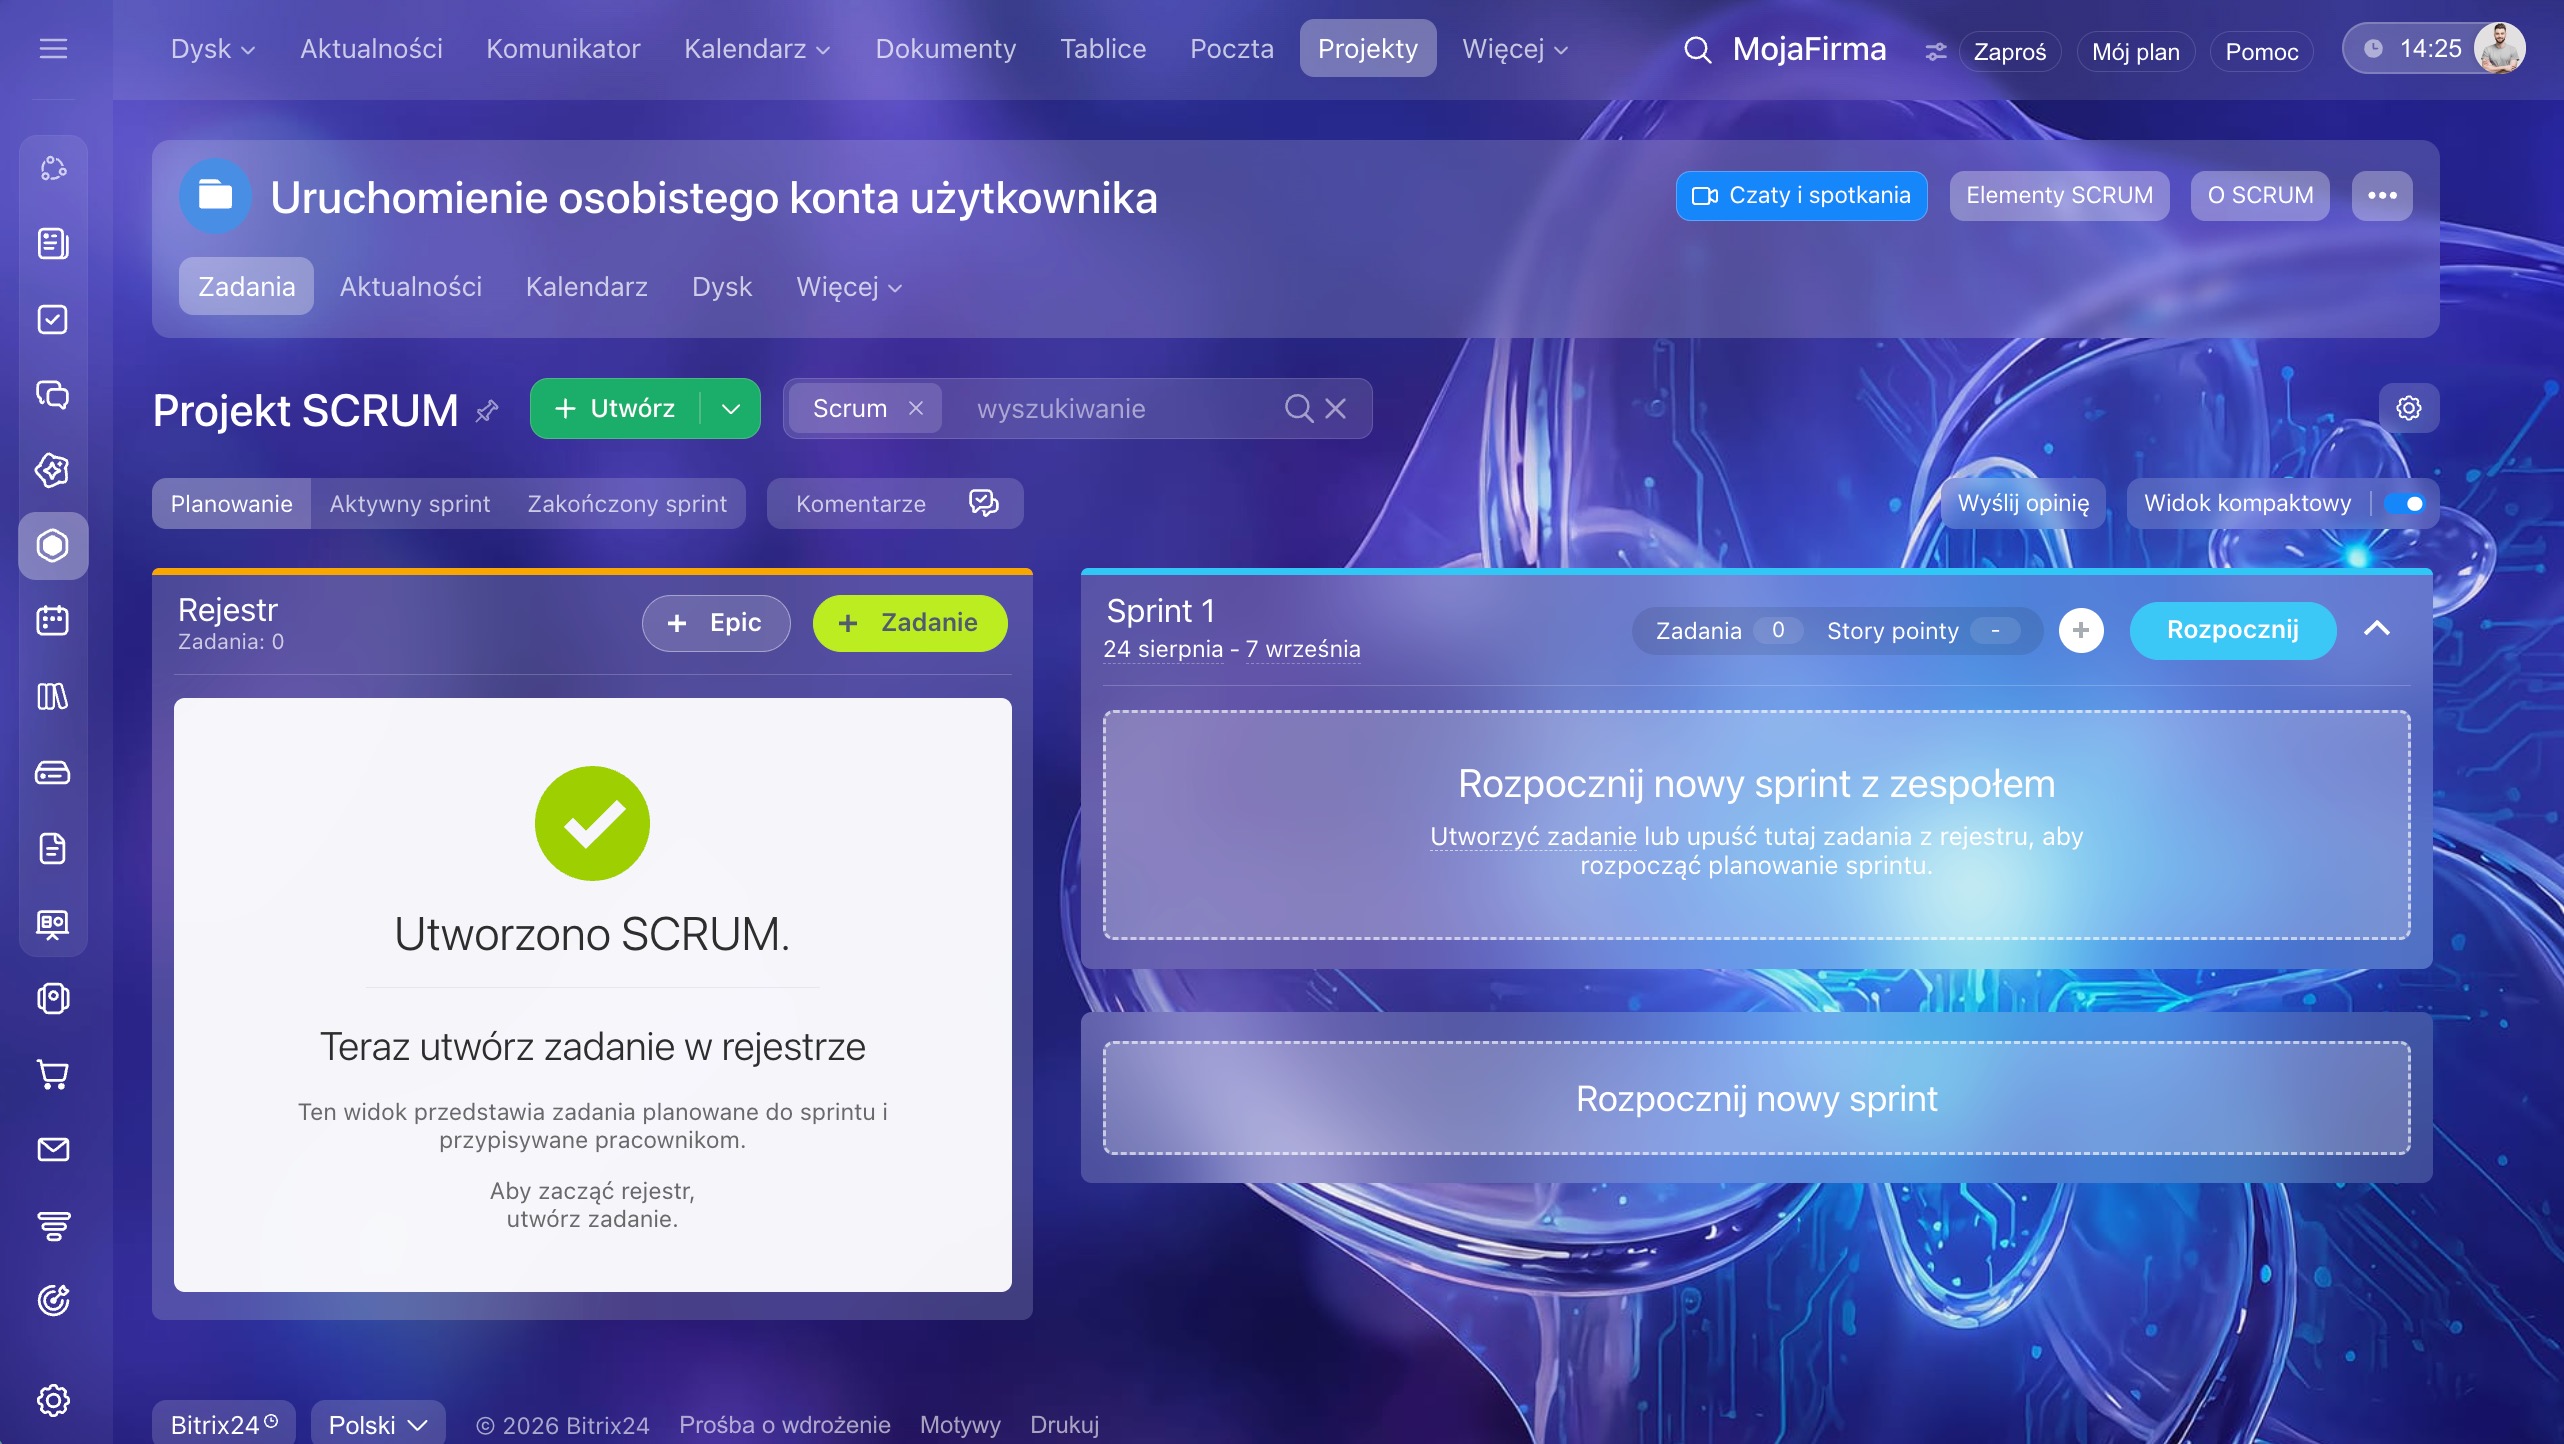Toggle the Widok kompaktowy switch
Screen dimensions: 2564x1444
tap(2404, 503)
